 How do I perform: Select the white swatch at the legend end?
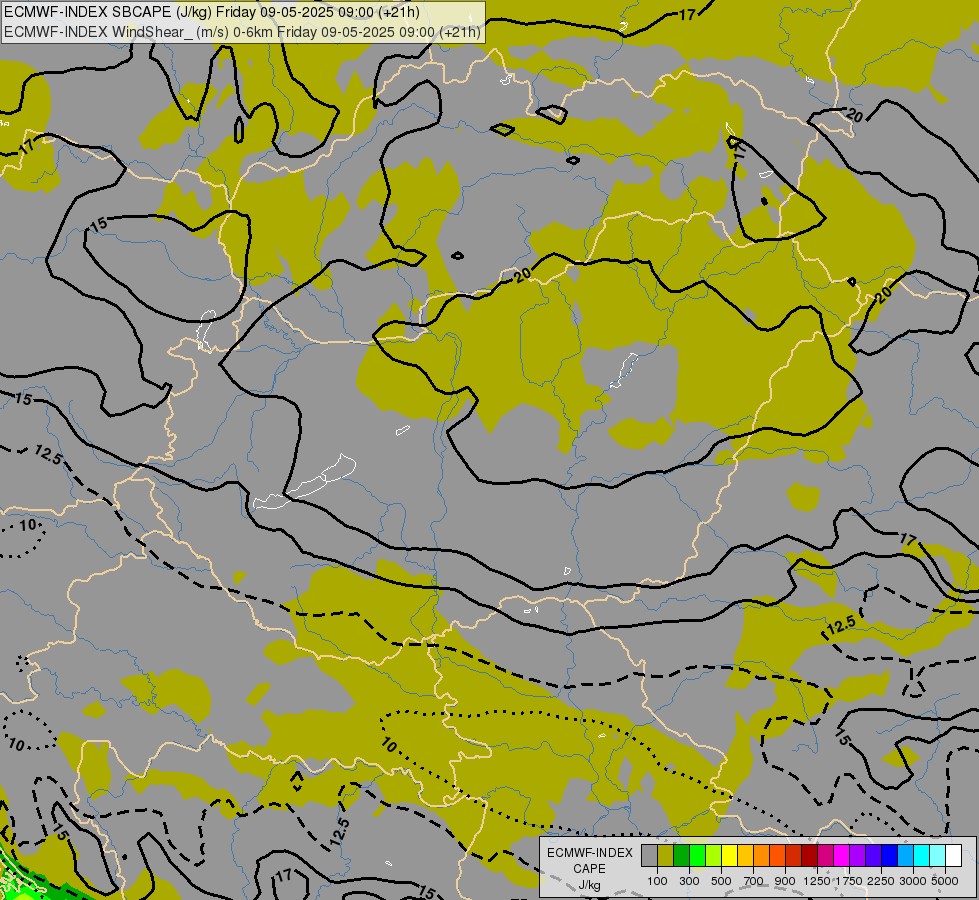pos(953,855)
